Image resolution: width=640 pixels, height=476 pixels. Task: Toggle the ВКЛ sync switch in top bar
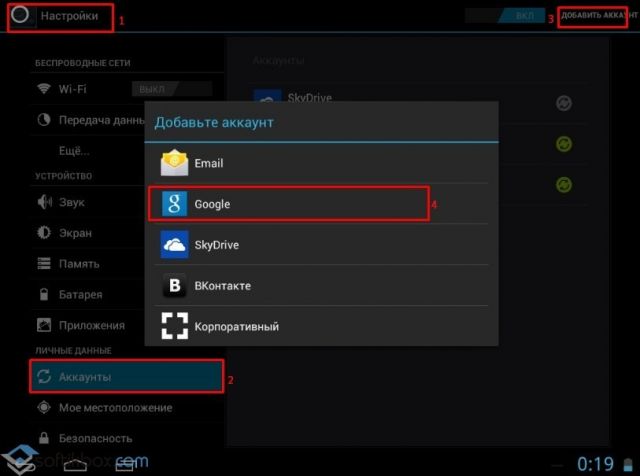(x=505, y=16)
